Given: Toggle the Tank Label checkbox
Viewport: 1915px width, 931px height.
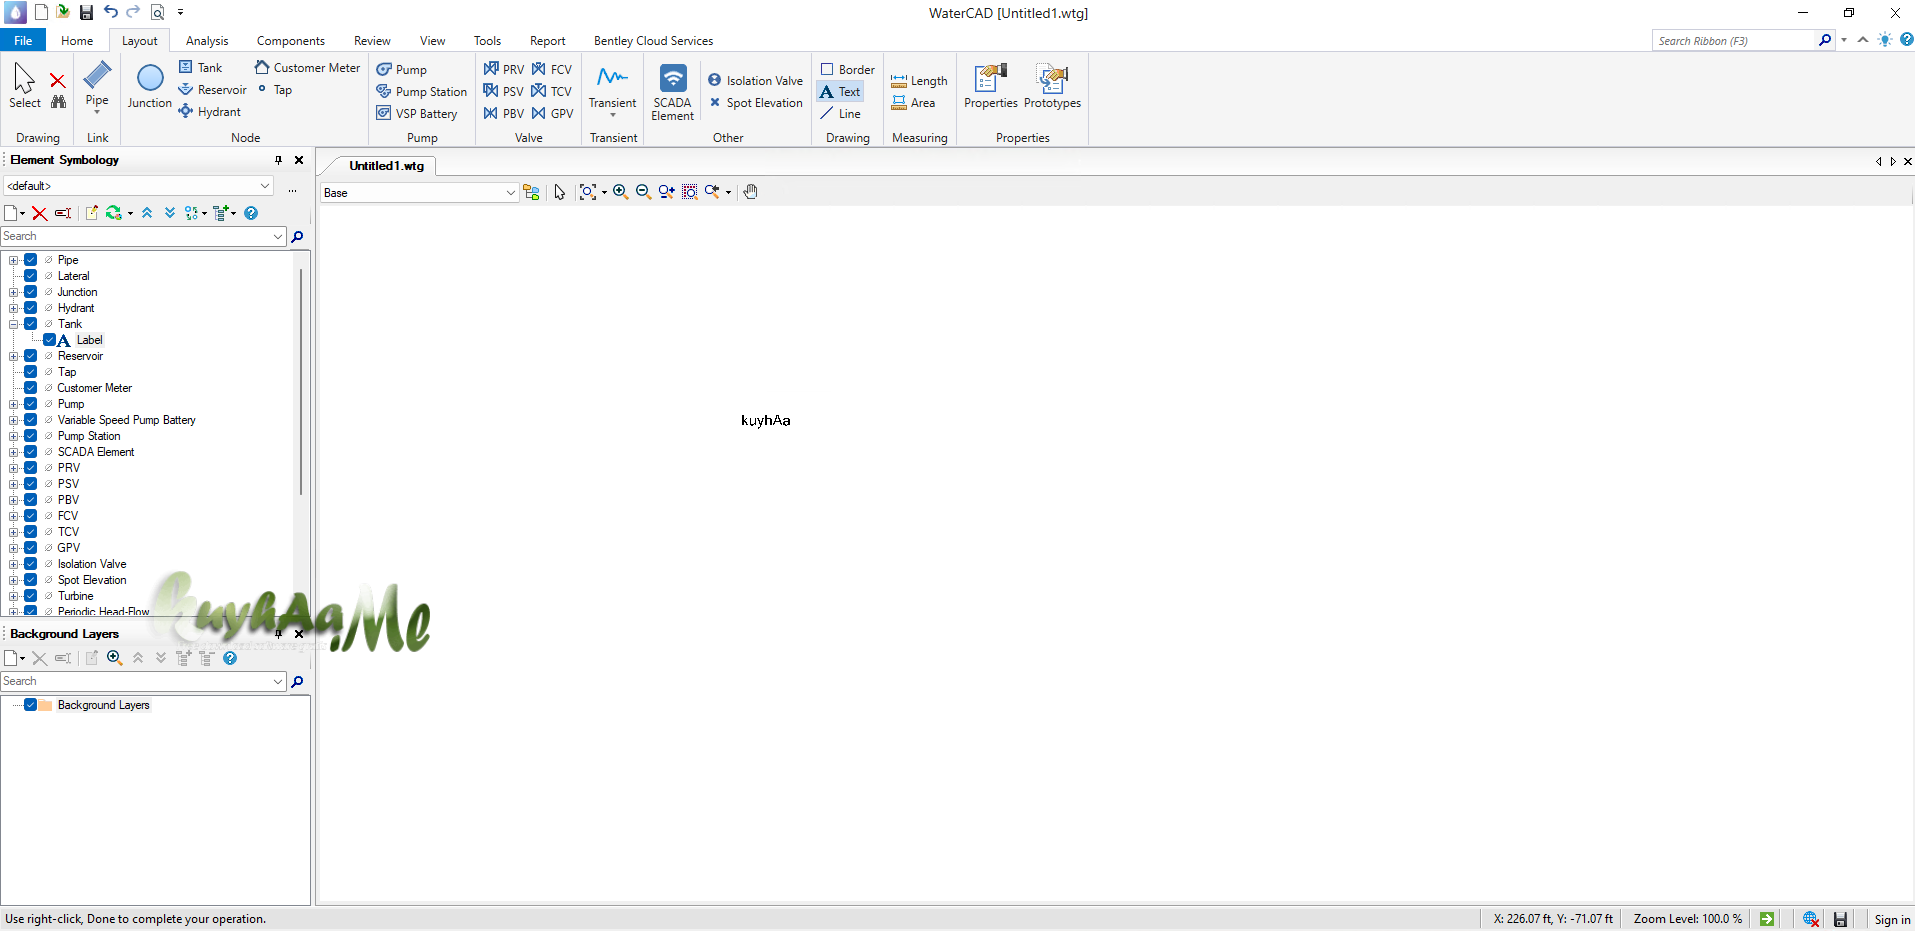Looking at the screenshot, I should click(49, 340).
